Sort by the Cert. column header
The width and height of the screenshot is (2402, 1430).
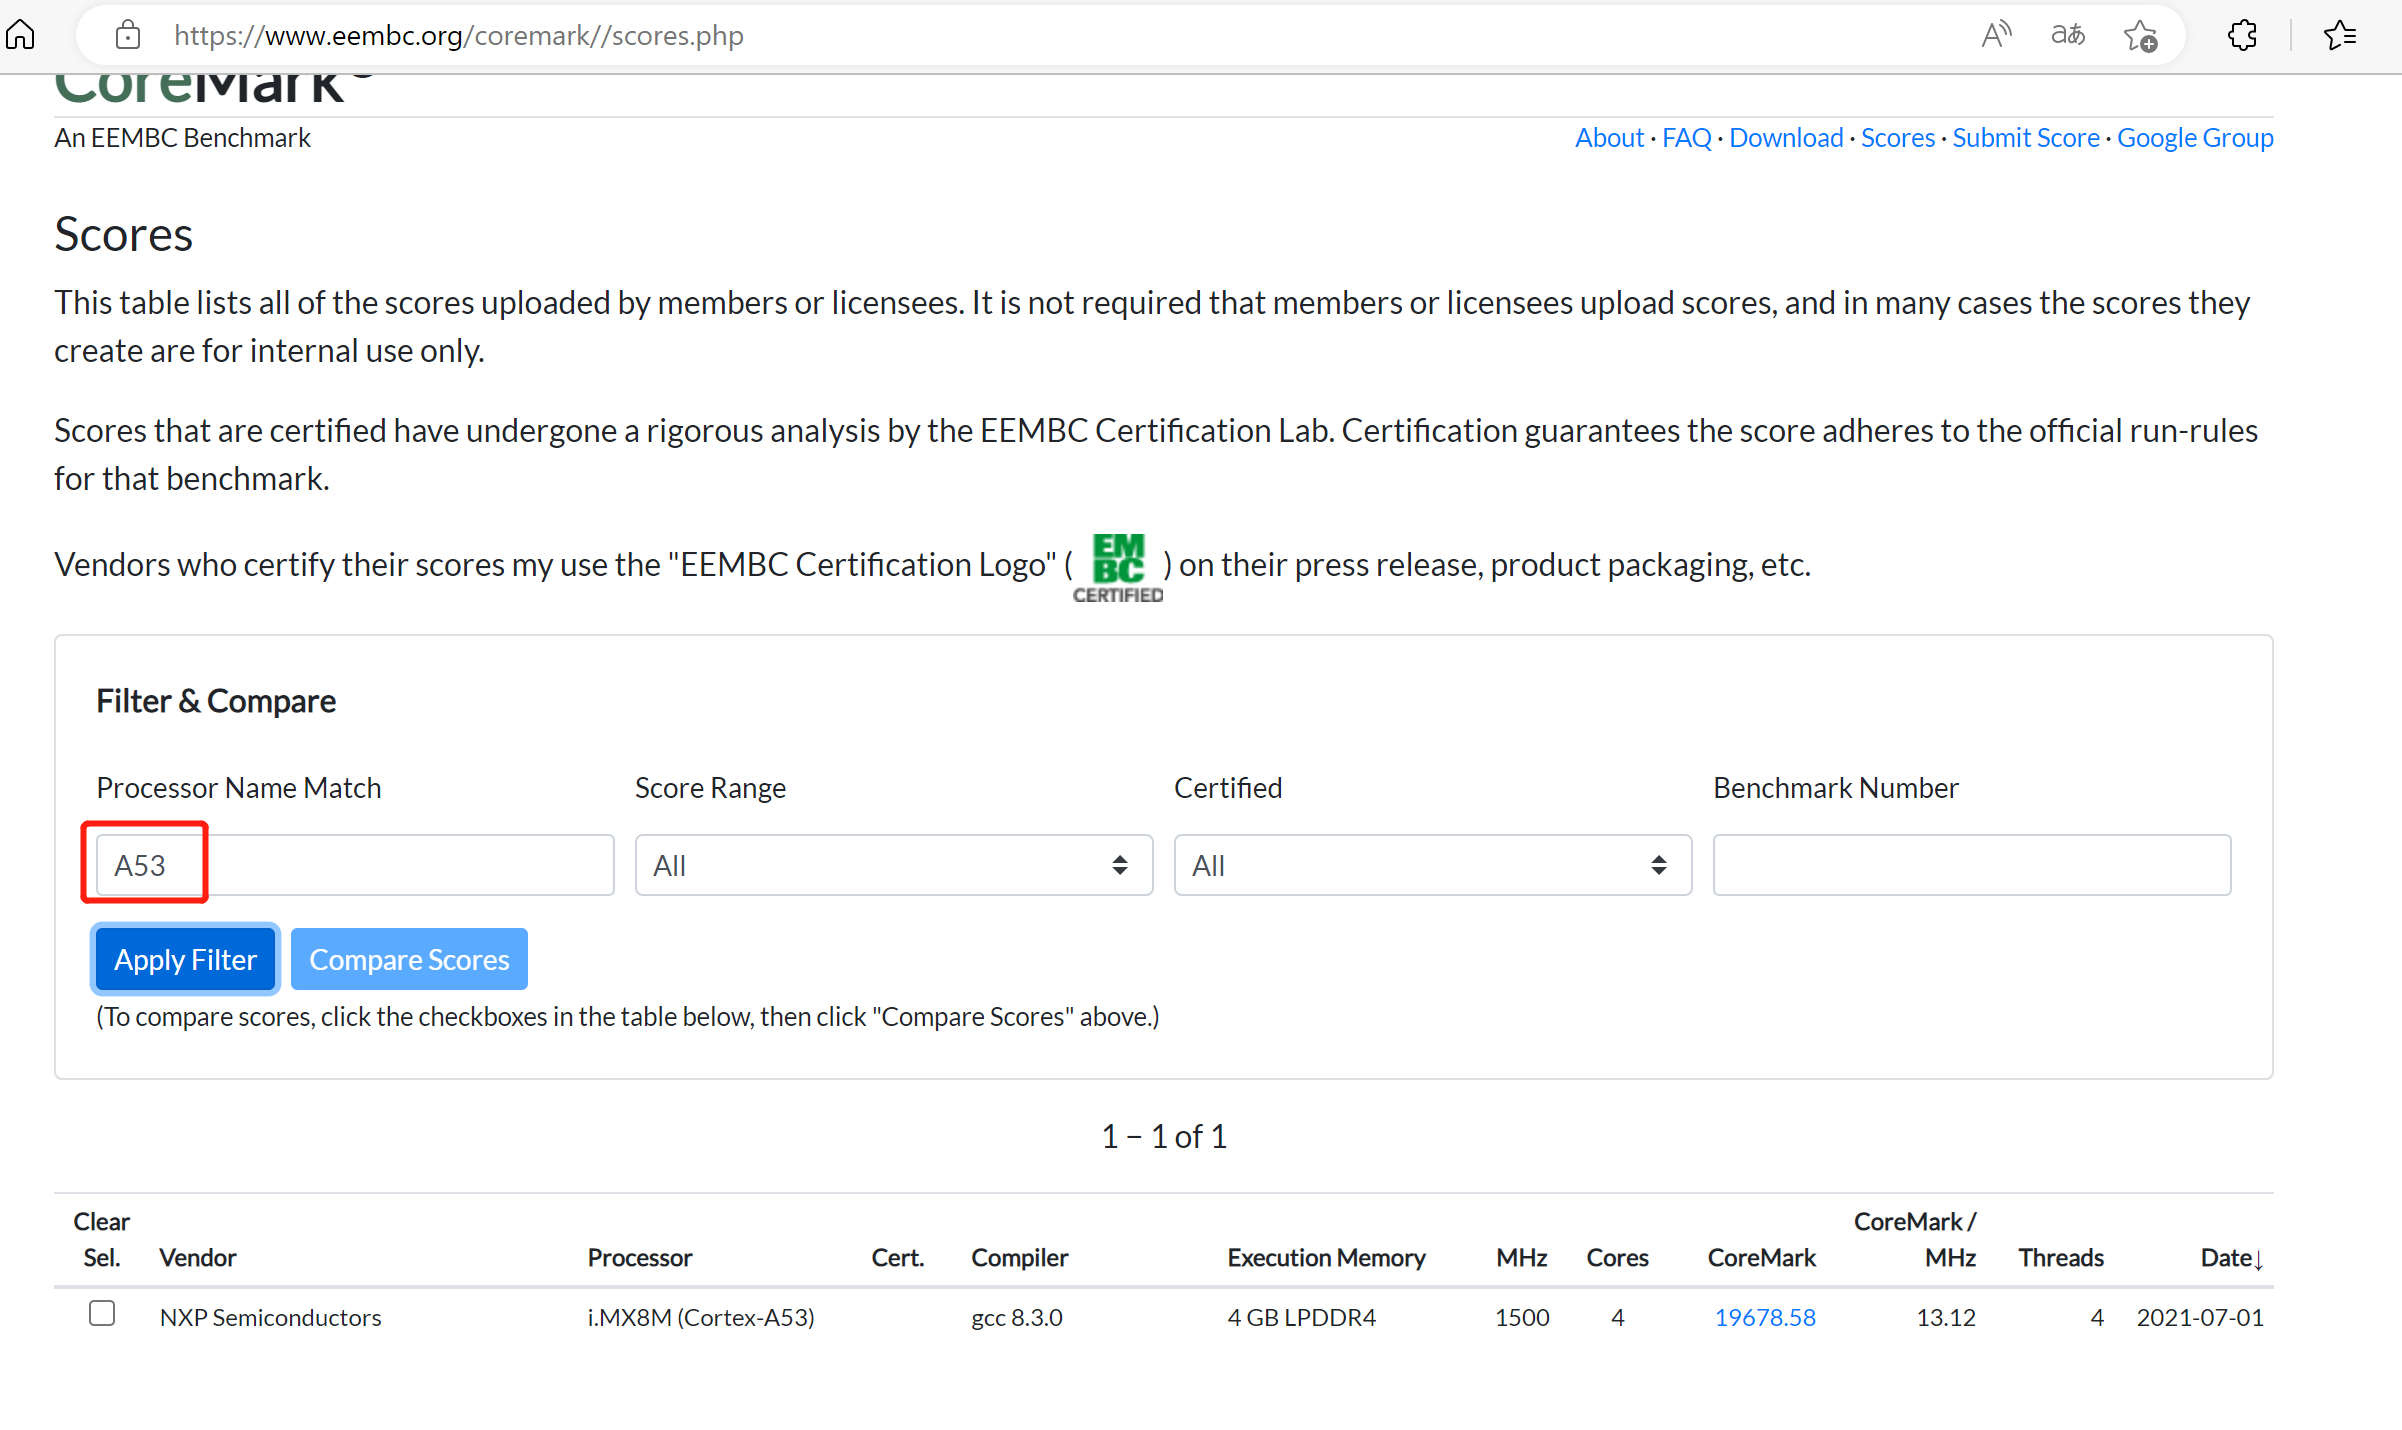(x=897, y=1257)
